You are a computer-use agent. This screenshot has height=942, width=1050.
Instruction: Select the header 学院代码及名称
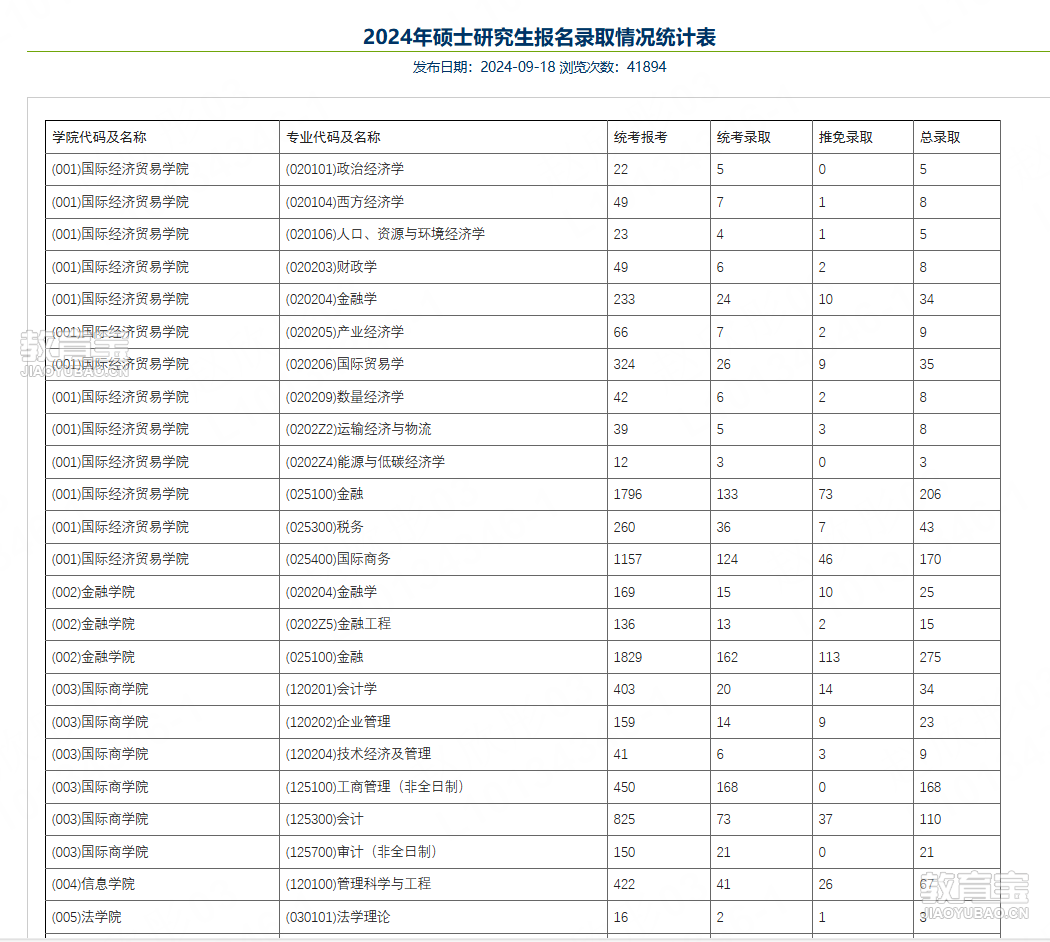point(99,137)
